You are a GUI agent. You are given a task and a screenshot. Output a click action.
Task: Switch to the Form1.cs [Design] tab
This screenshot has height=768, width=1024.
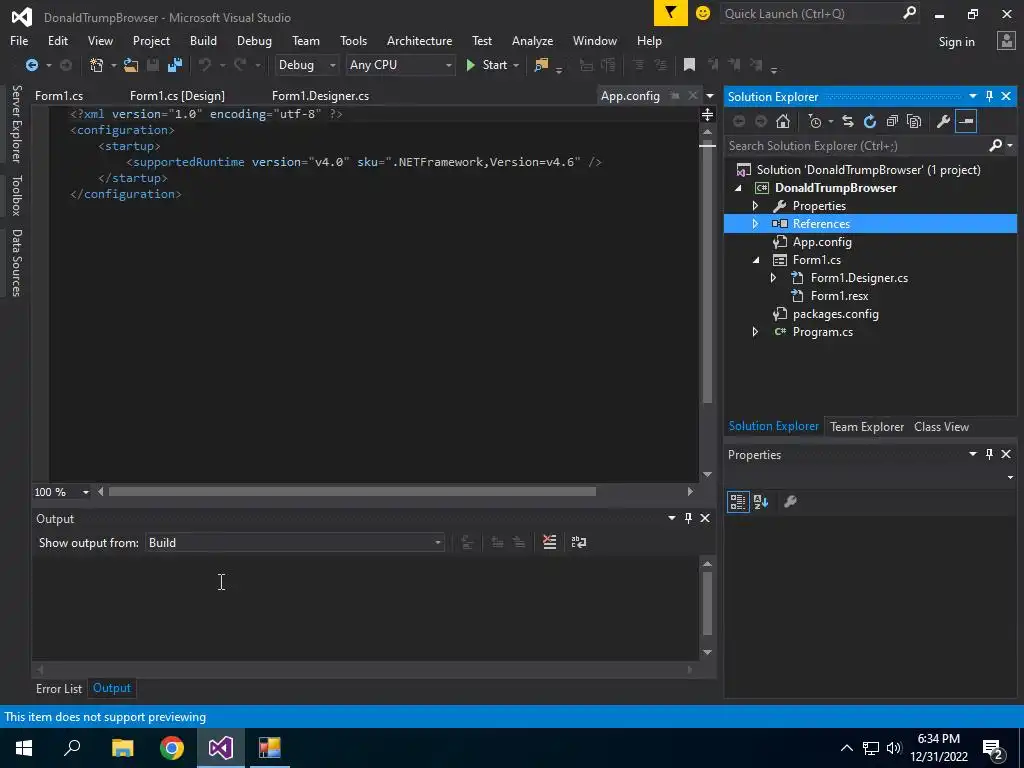pyautogui.click(x=177, y=96)
